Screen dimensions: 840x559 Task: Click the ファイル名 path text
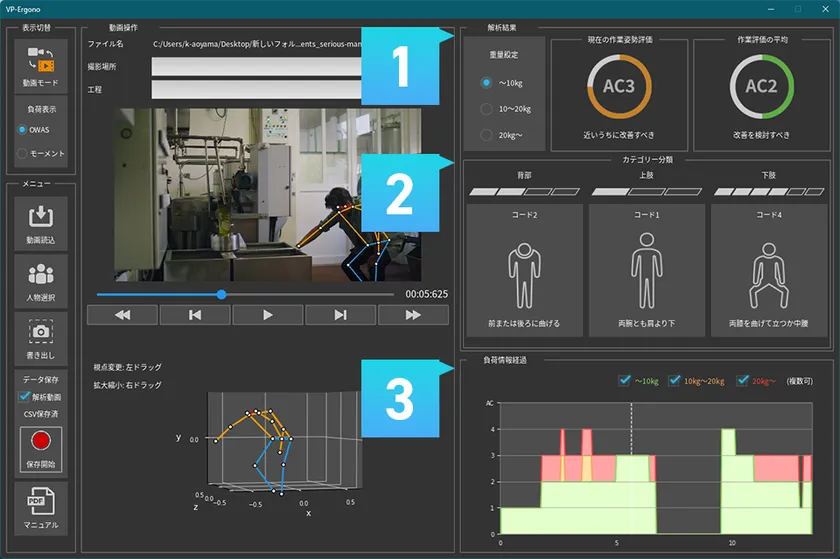pos(257,44)
